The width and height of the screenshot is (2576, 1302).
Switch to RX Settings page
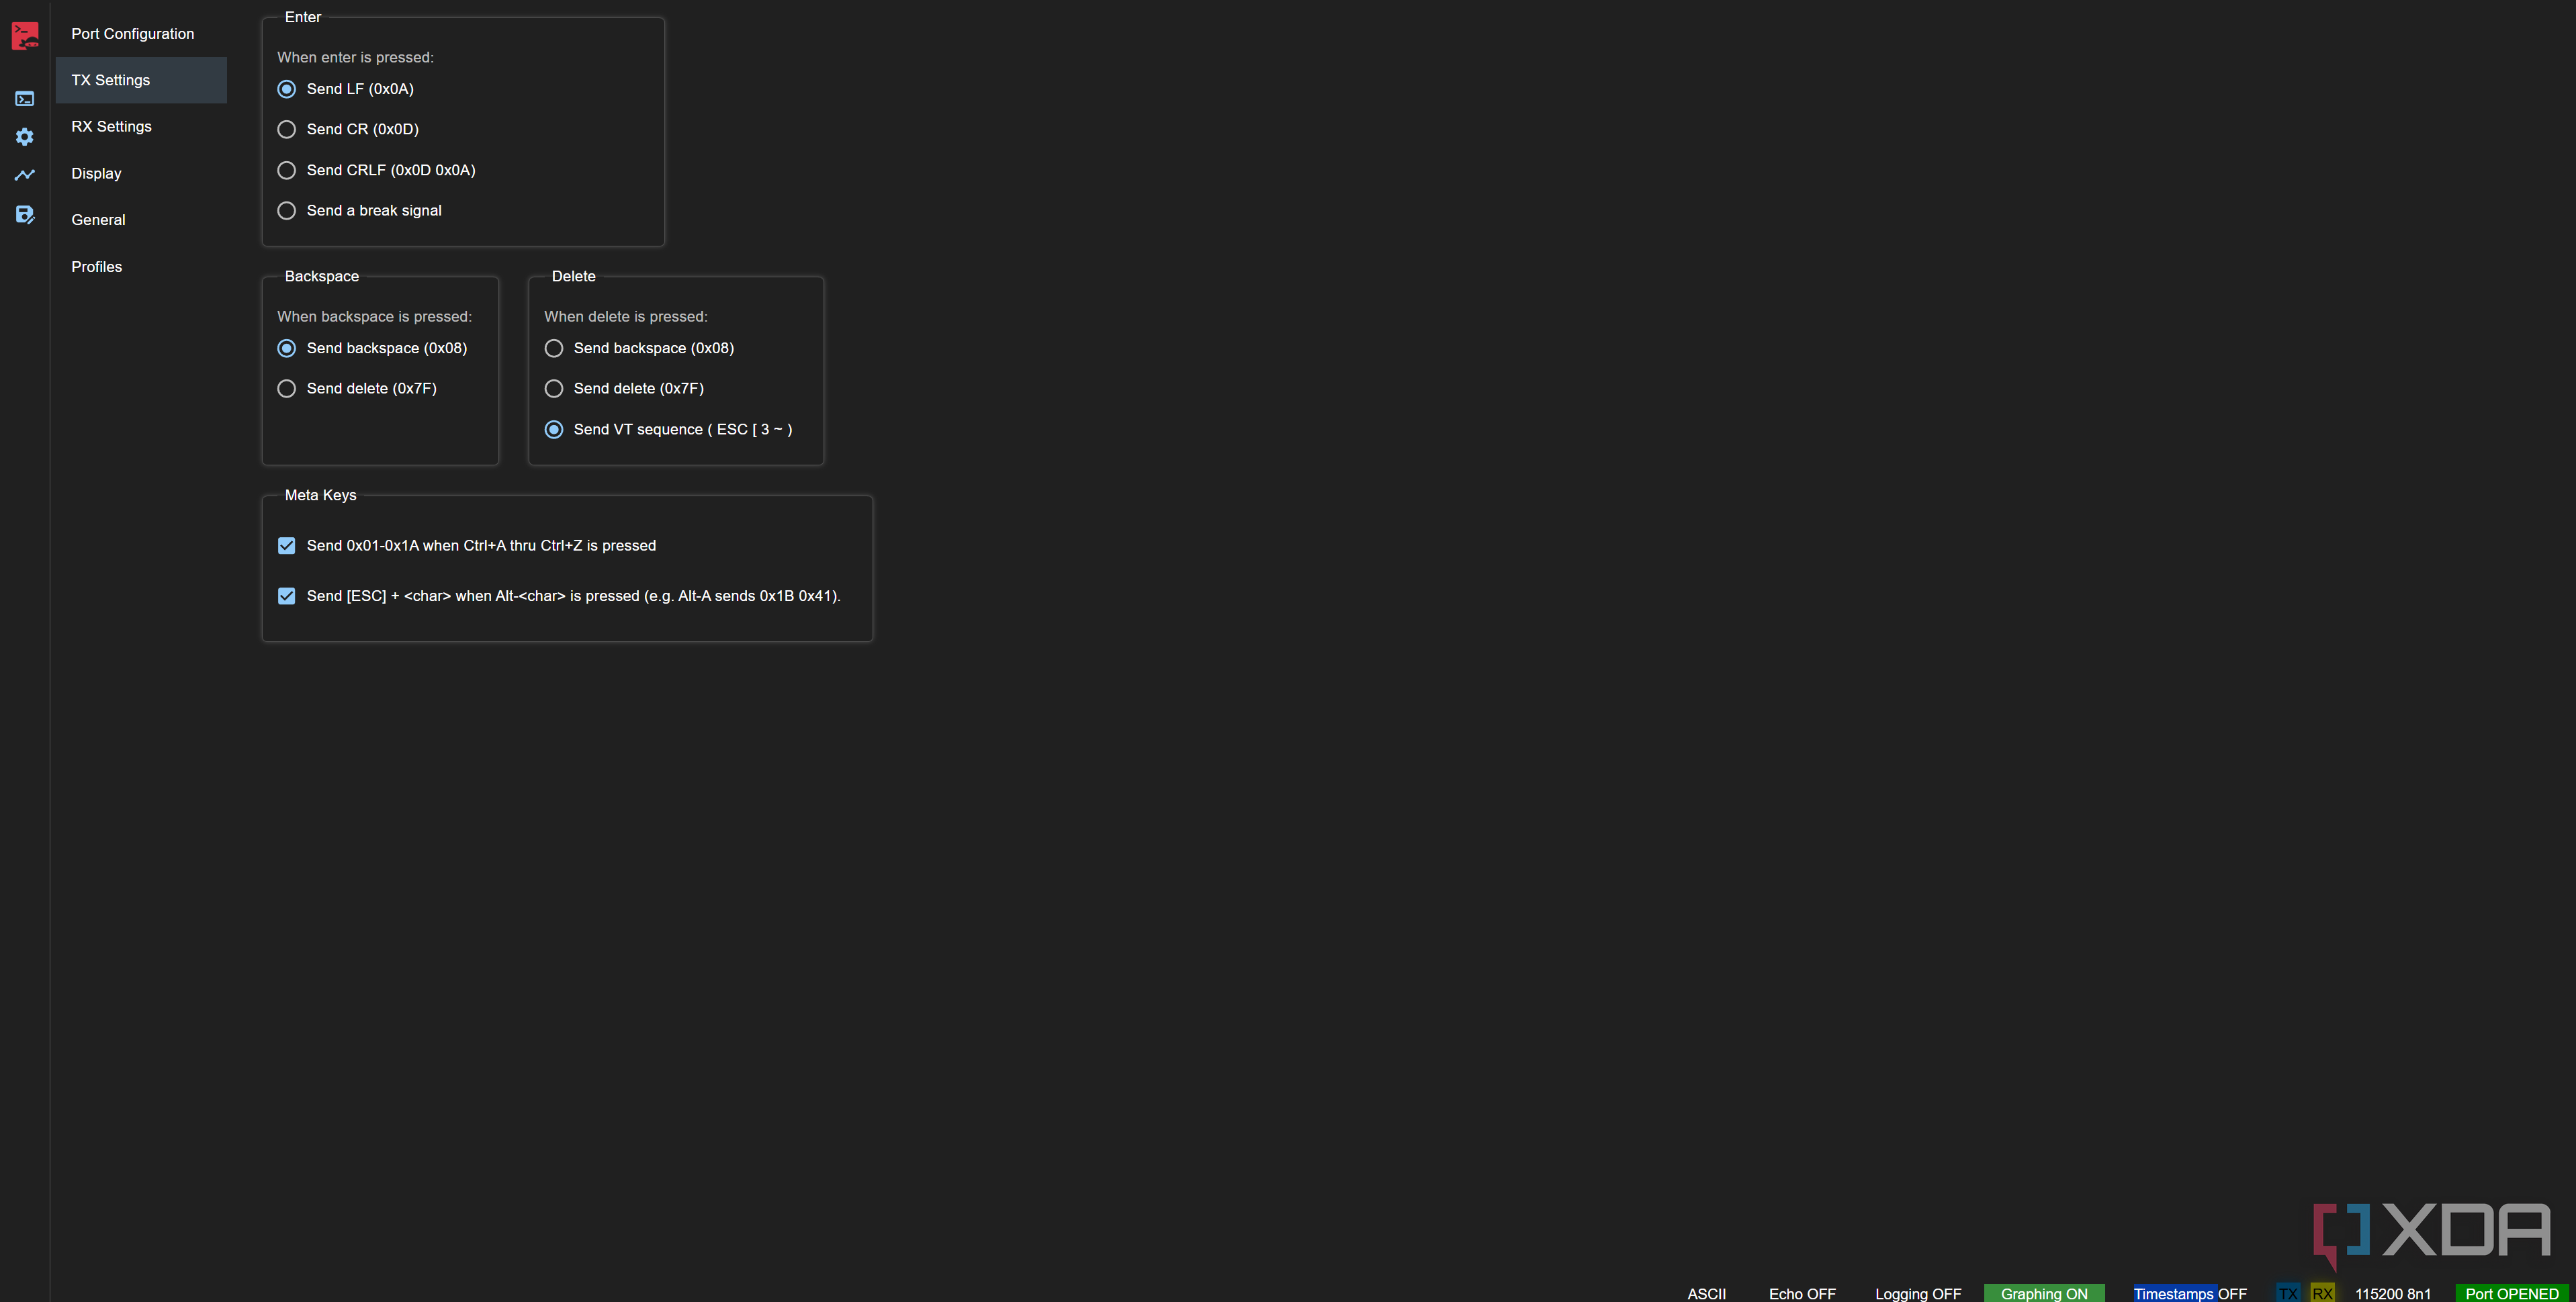click(141, 127)
